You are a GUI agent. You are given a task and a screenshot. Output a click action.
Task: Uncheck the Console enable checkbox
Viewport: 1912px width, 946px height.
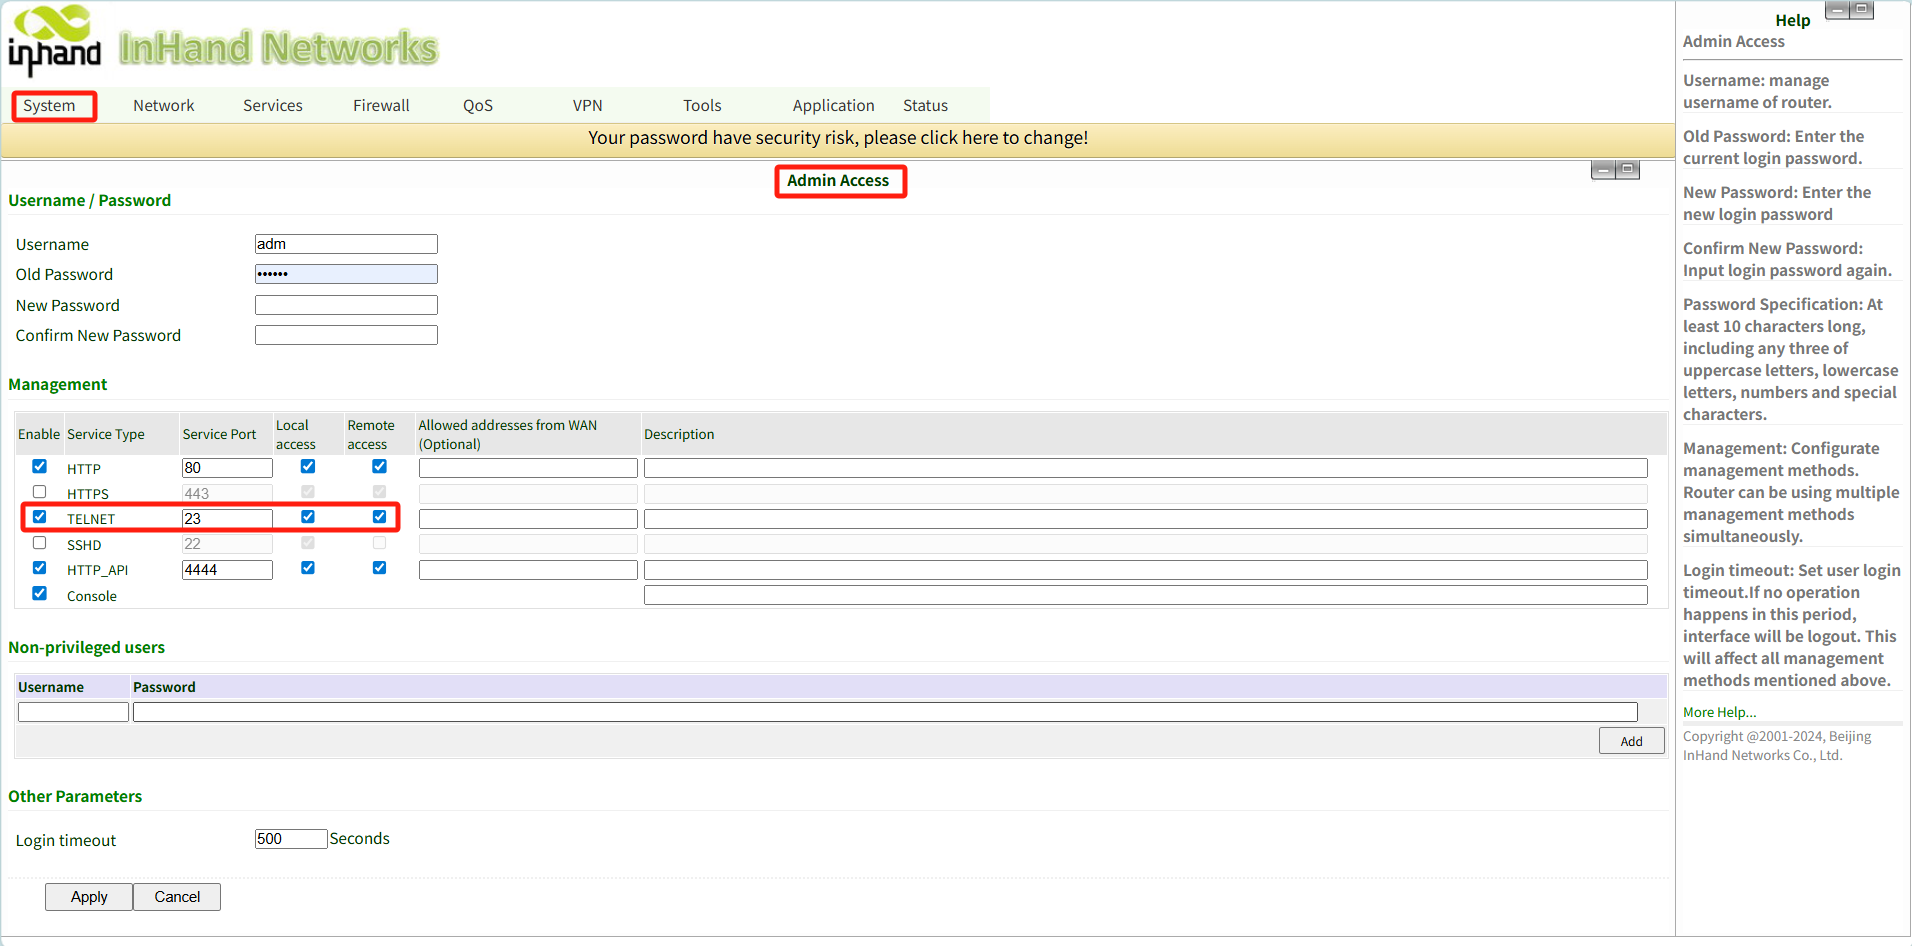[40, 593]
